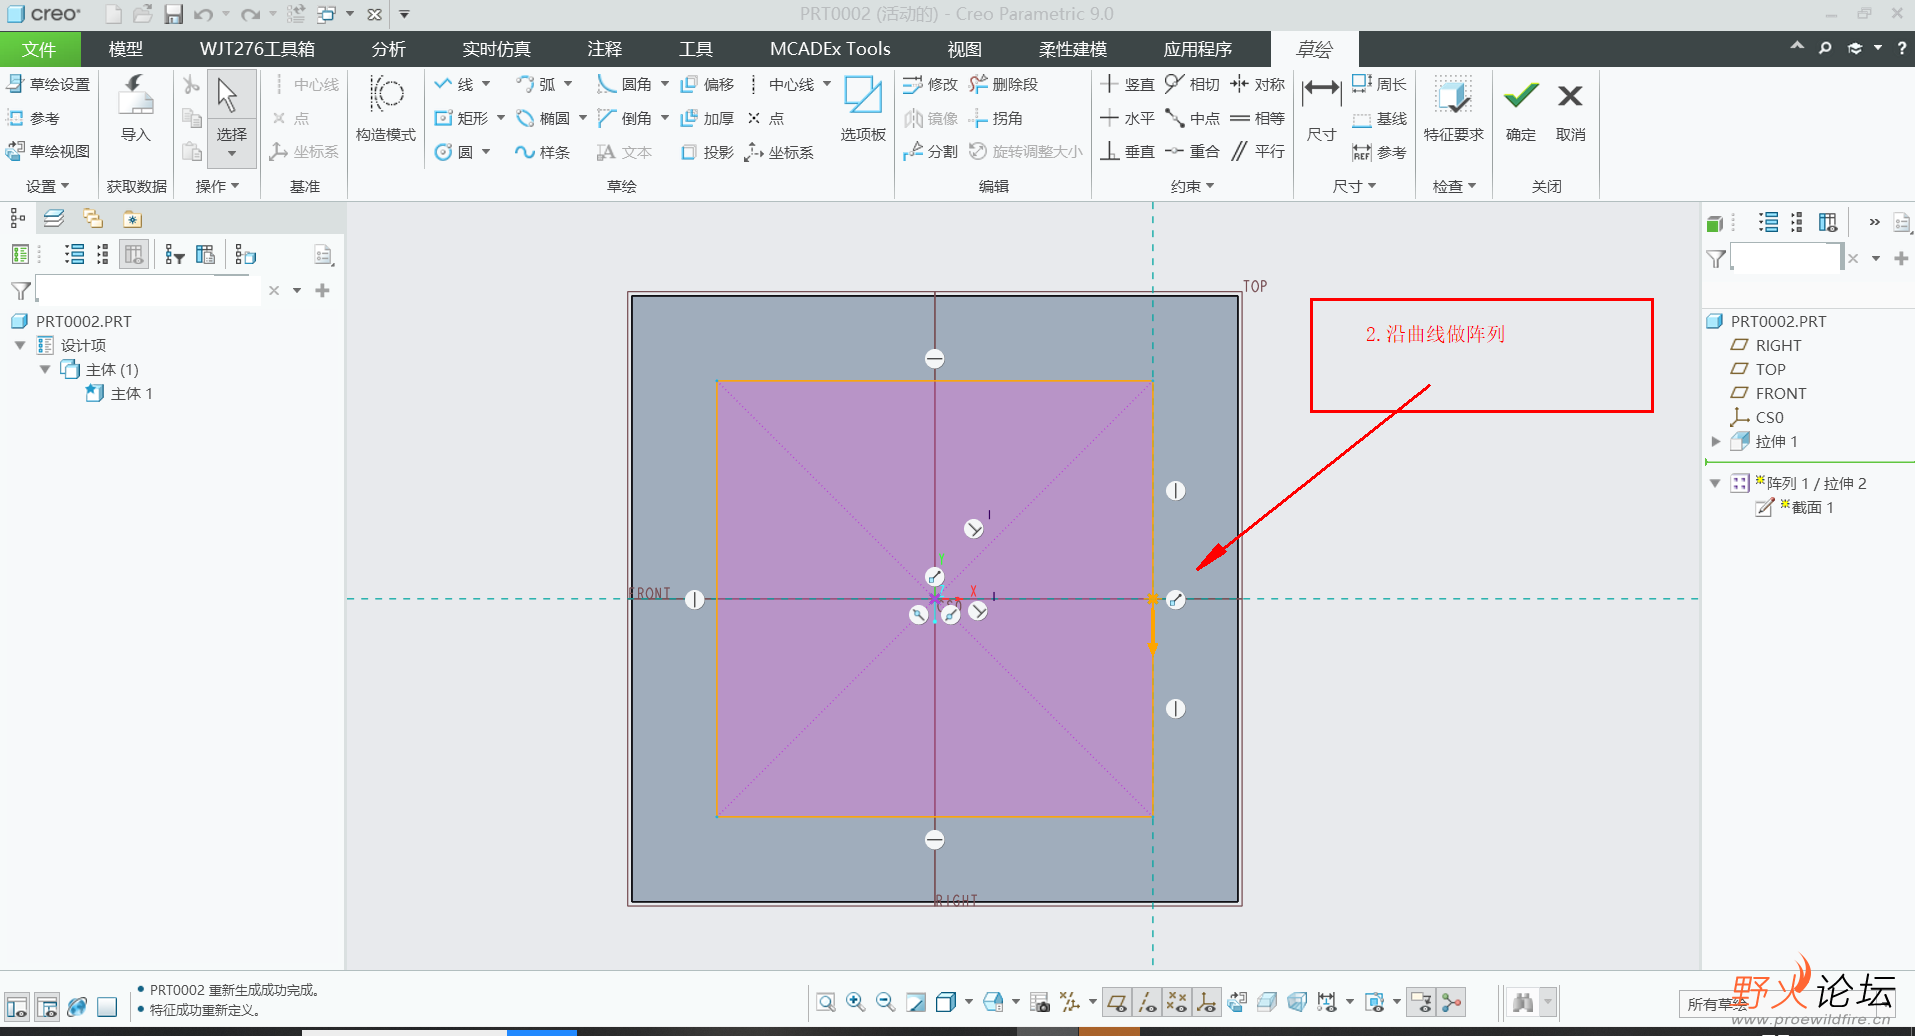Collapse the 阵列 1 / 拉伸 2 node

[x=1715, y=483]
